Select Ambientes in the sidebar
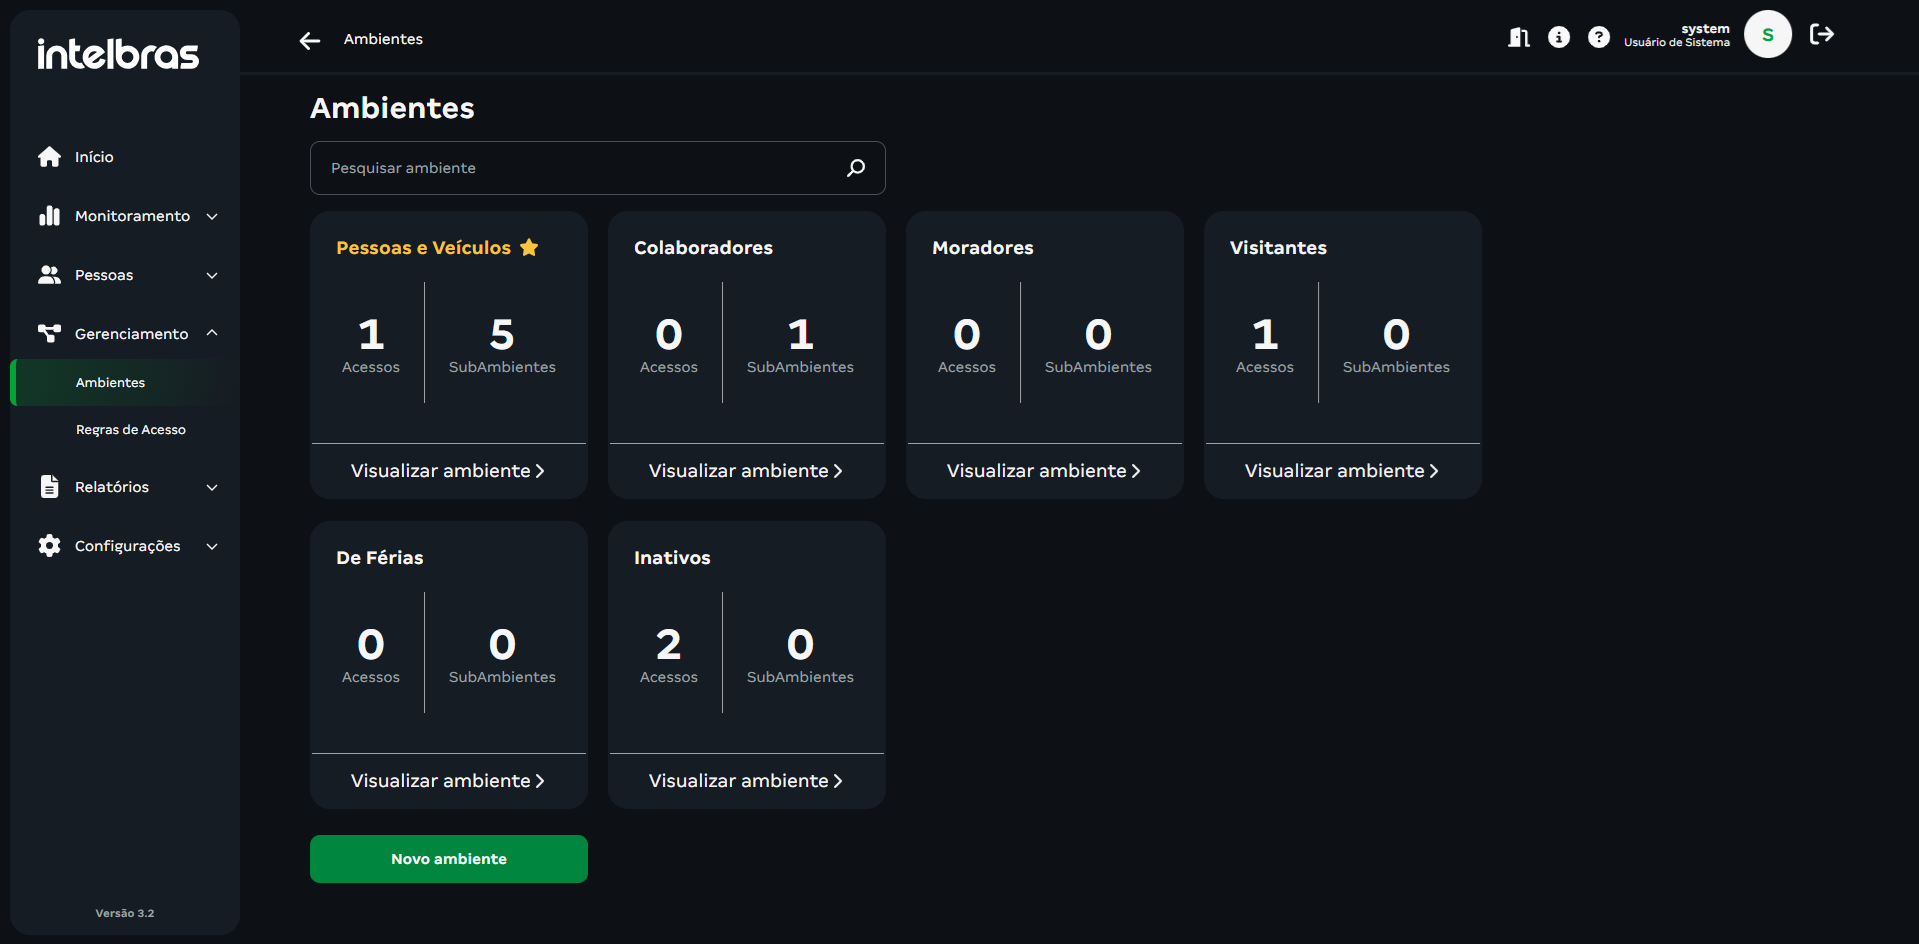This screenshot has width=1919, height=944. (x=111, y=383)
